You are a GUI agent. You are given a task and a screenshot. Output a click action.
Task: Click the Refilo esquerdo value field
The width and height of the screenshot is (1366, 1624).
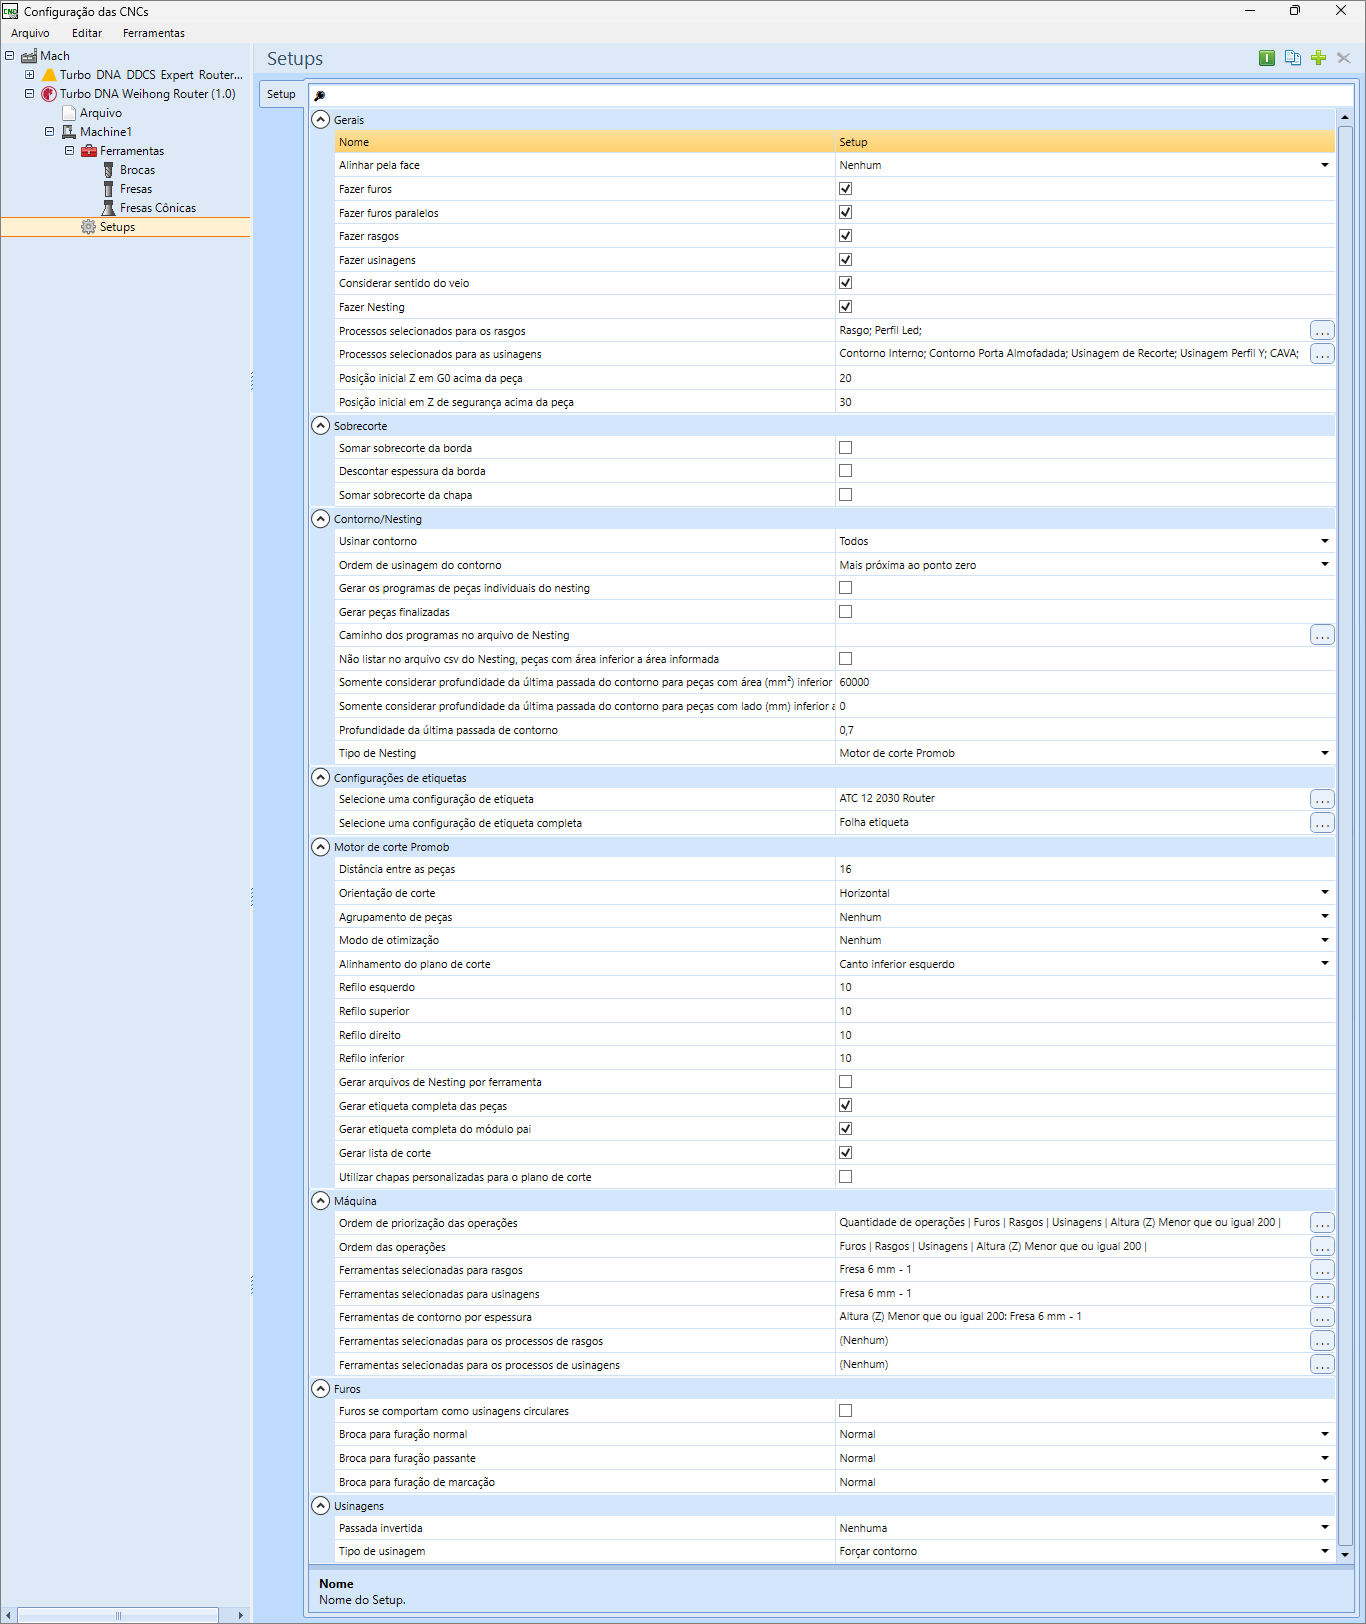(x=1085, y=987)
